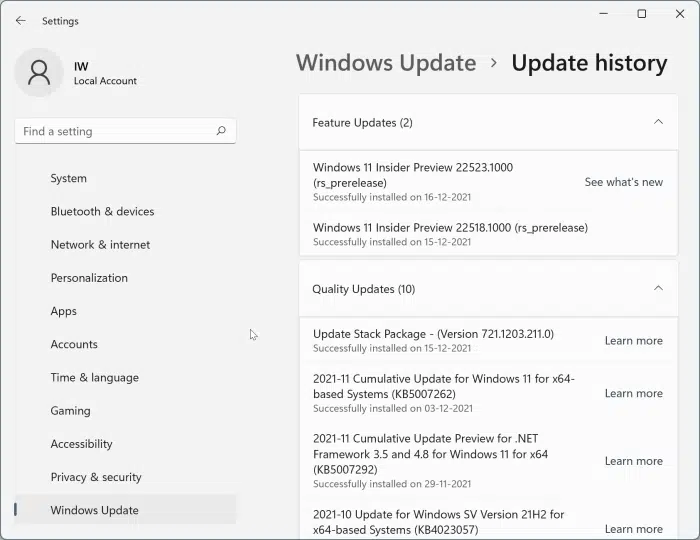Collapse the Quality Updates section chevron

click(x=658, y=288)
